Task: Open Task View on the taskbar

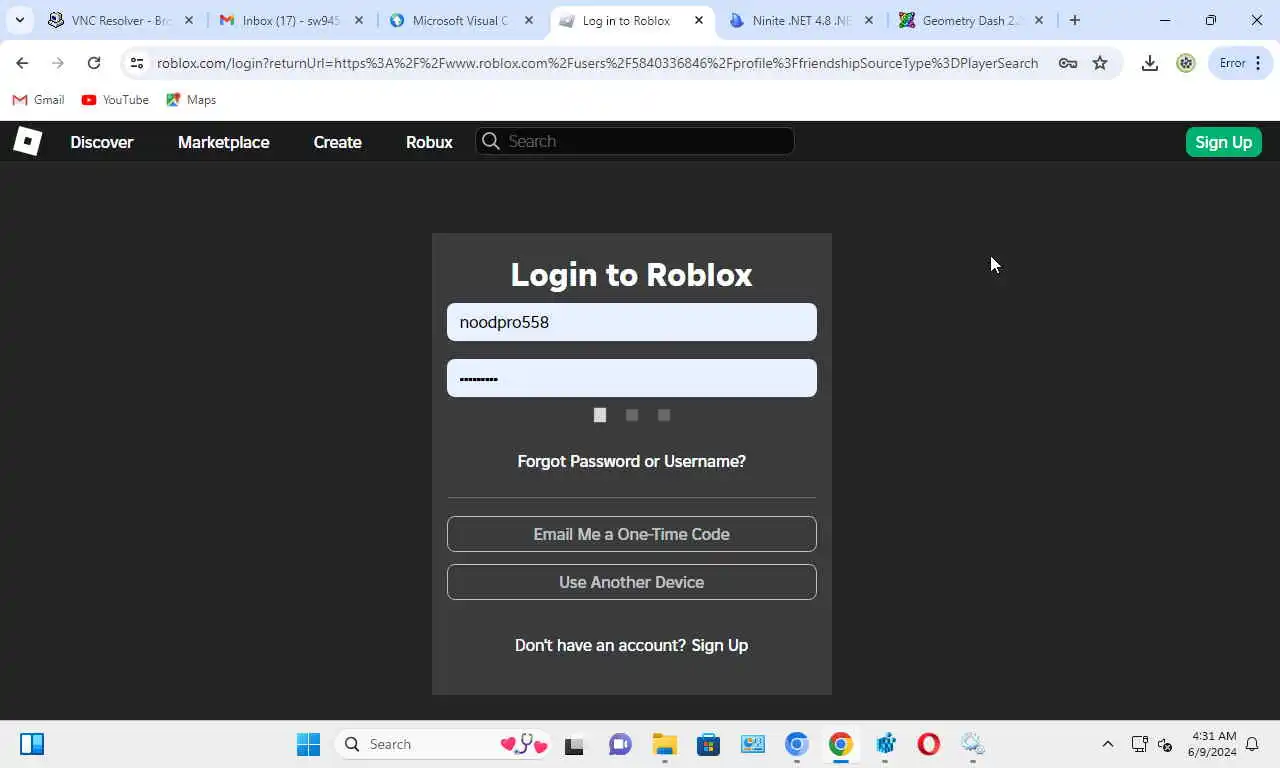Action: (574, 744)
